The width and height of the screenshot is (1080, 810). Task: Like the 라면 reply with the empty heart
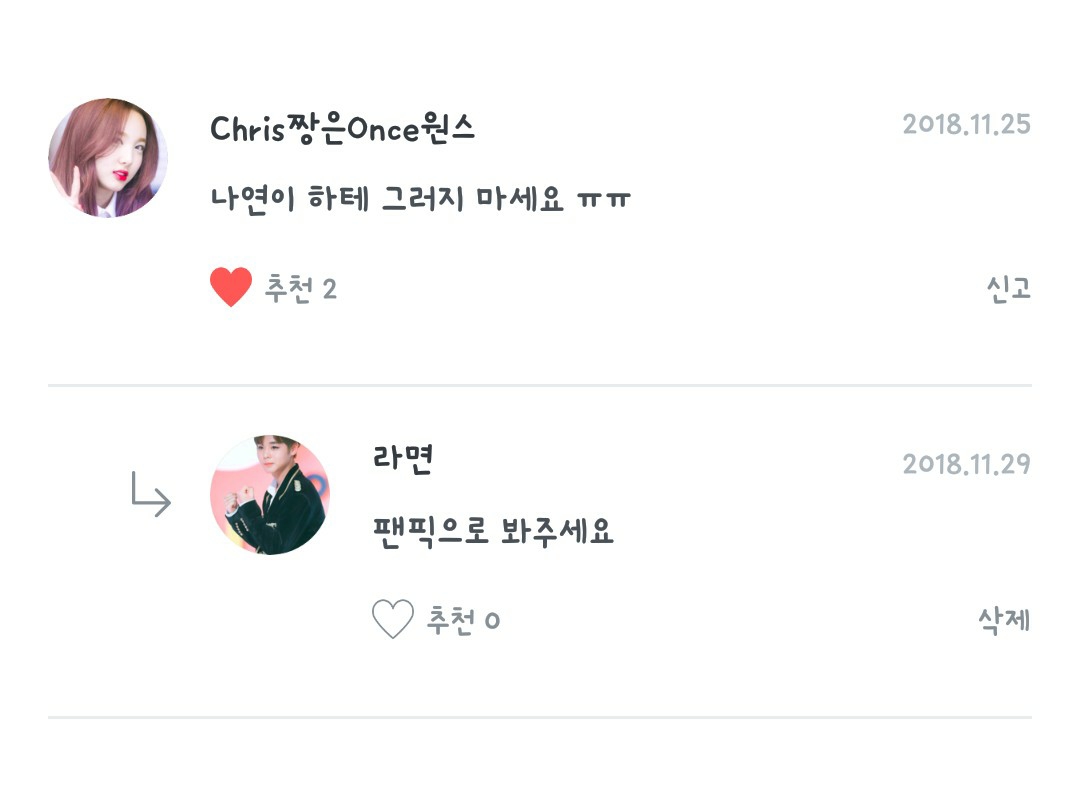392,620
